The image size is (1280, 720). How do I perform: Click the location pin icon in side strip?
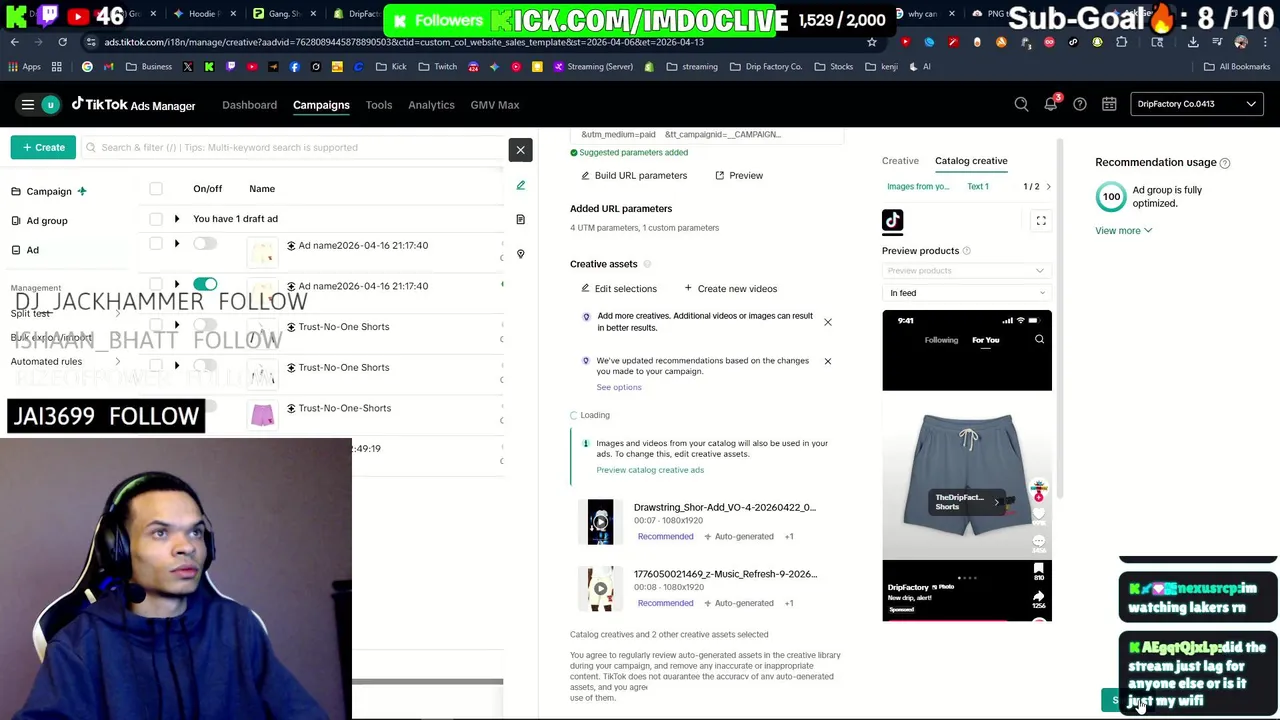click(x=520, y=254)
